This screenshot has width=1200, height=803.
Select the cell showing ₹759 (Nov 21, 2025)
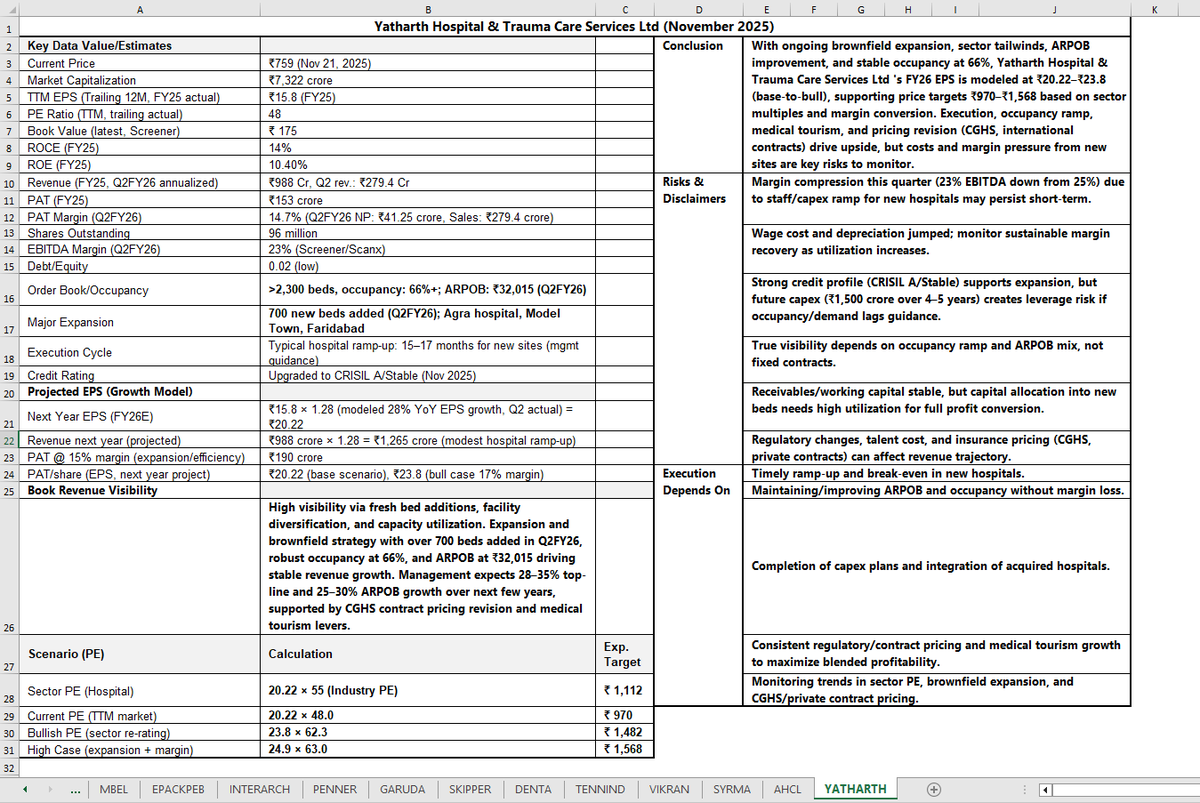click(428, 63)
